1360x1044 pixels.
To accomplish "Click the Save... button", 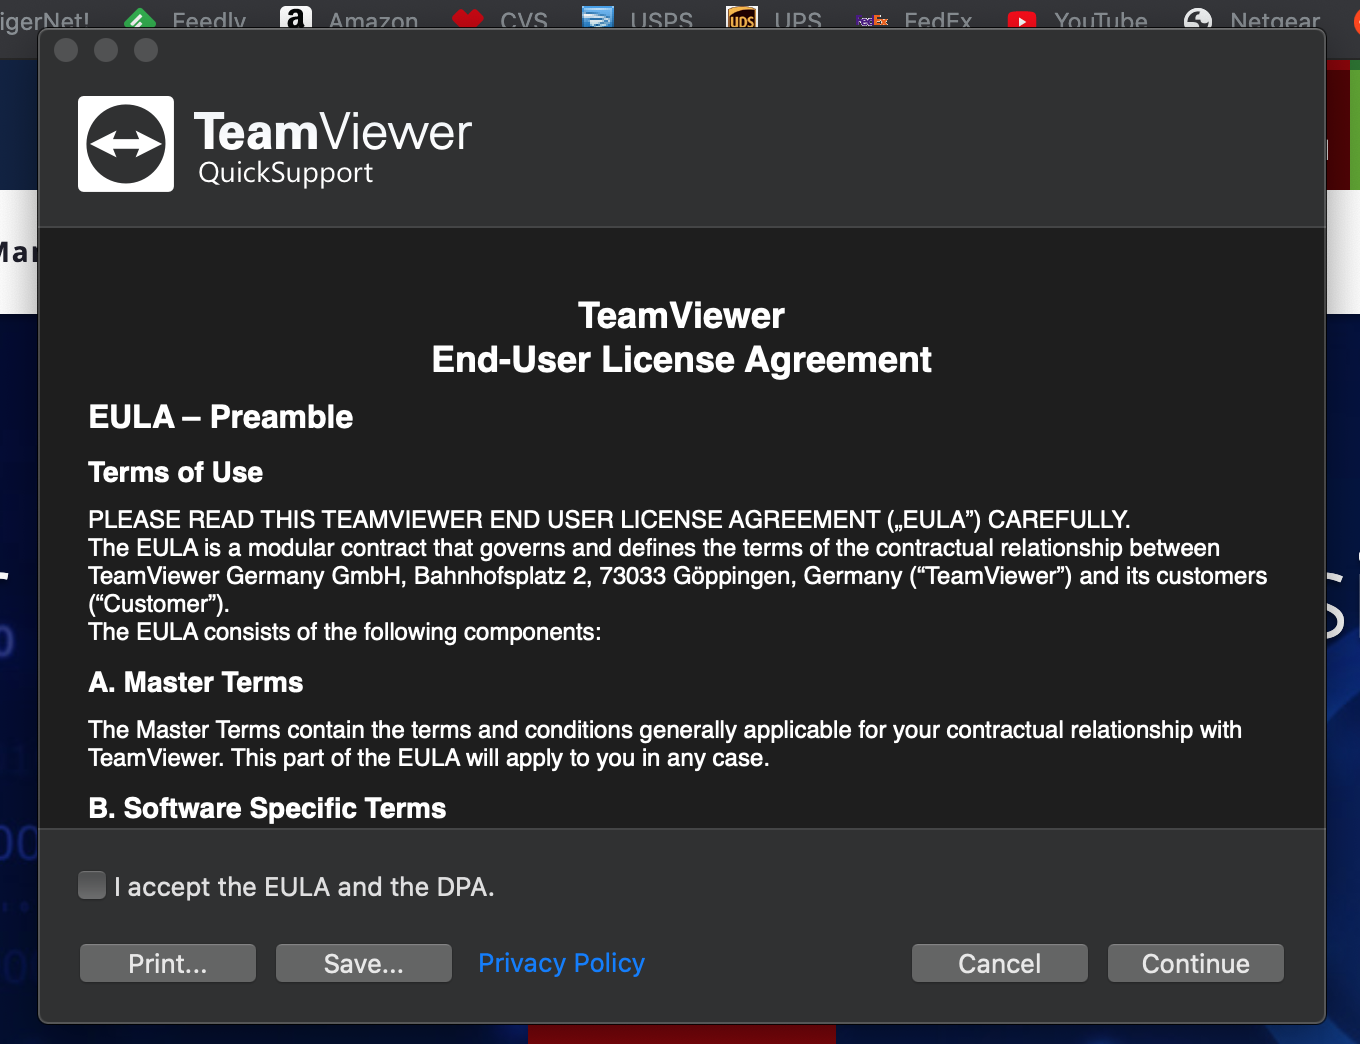I will [364, 963].
